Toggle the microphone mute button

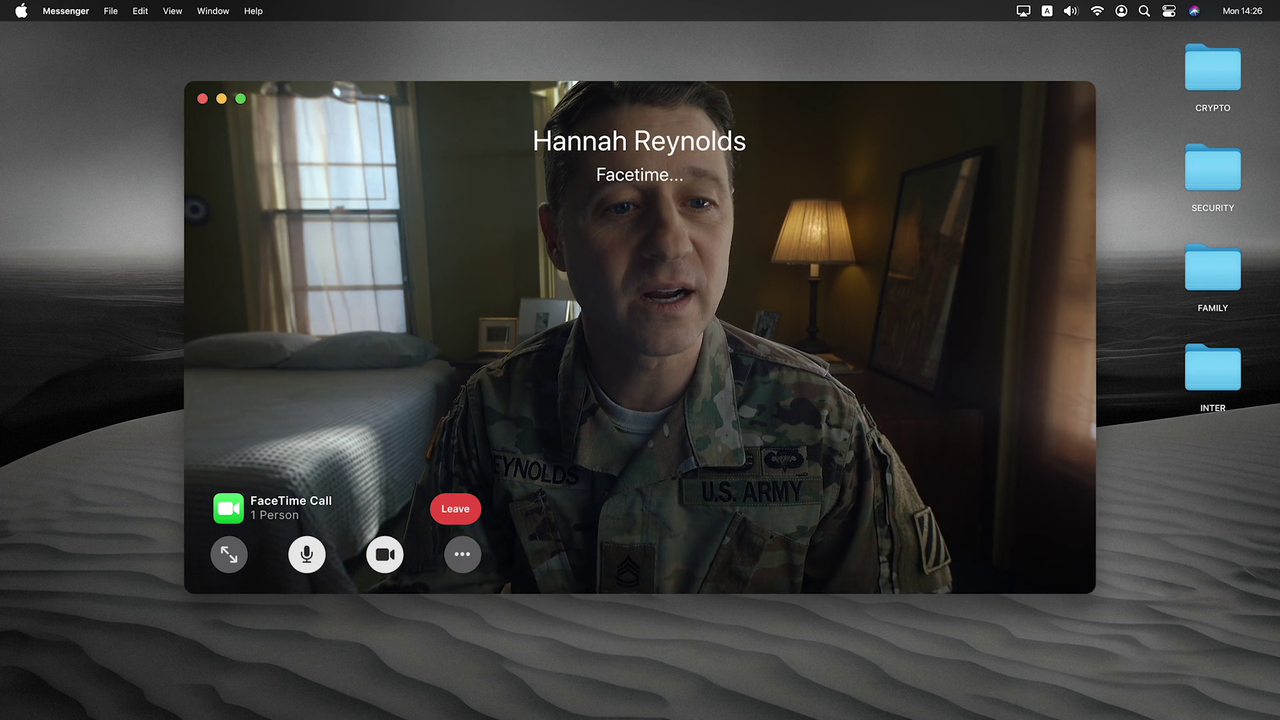(307, 554)
